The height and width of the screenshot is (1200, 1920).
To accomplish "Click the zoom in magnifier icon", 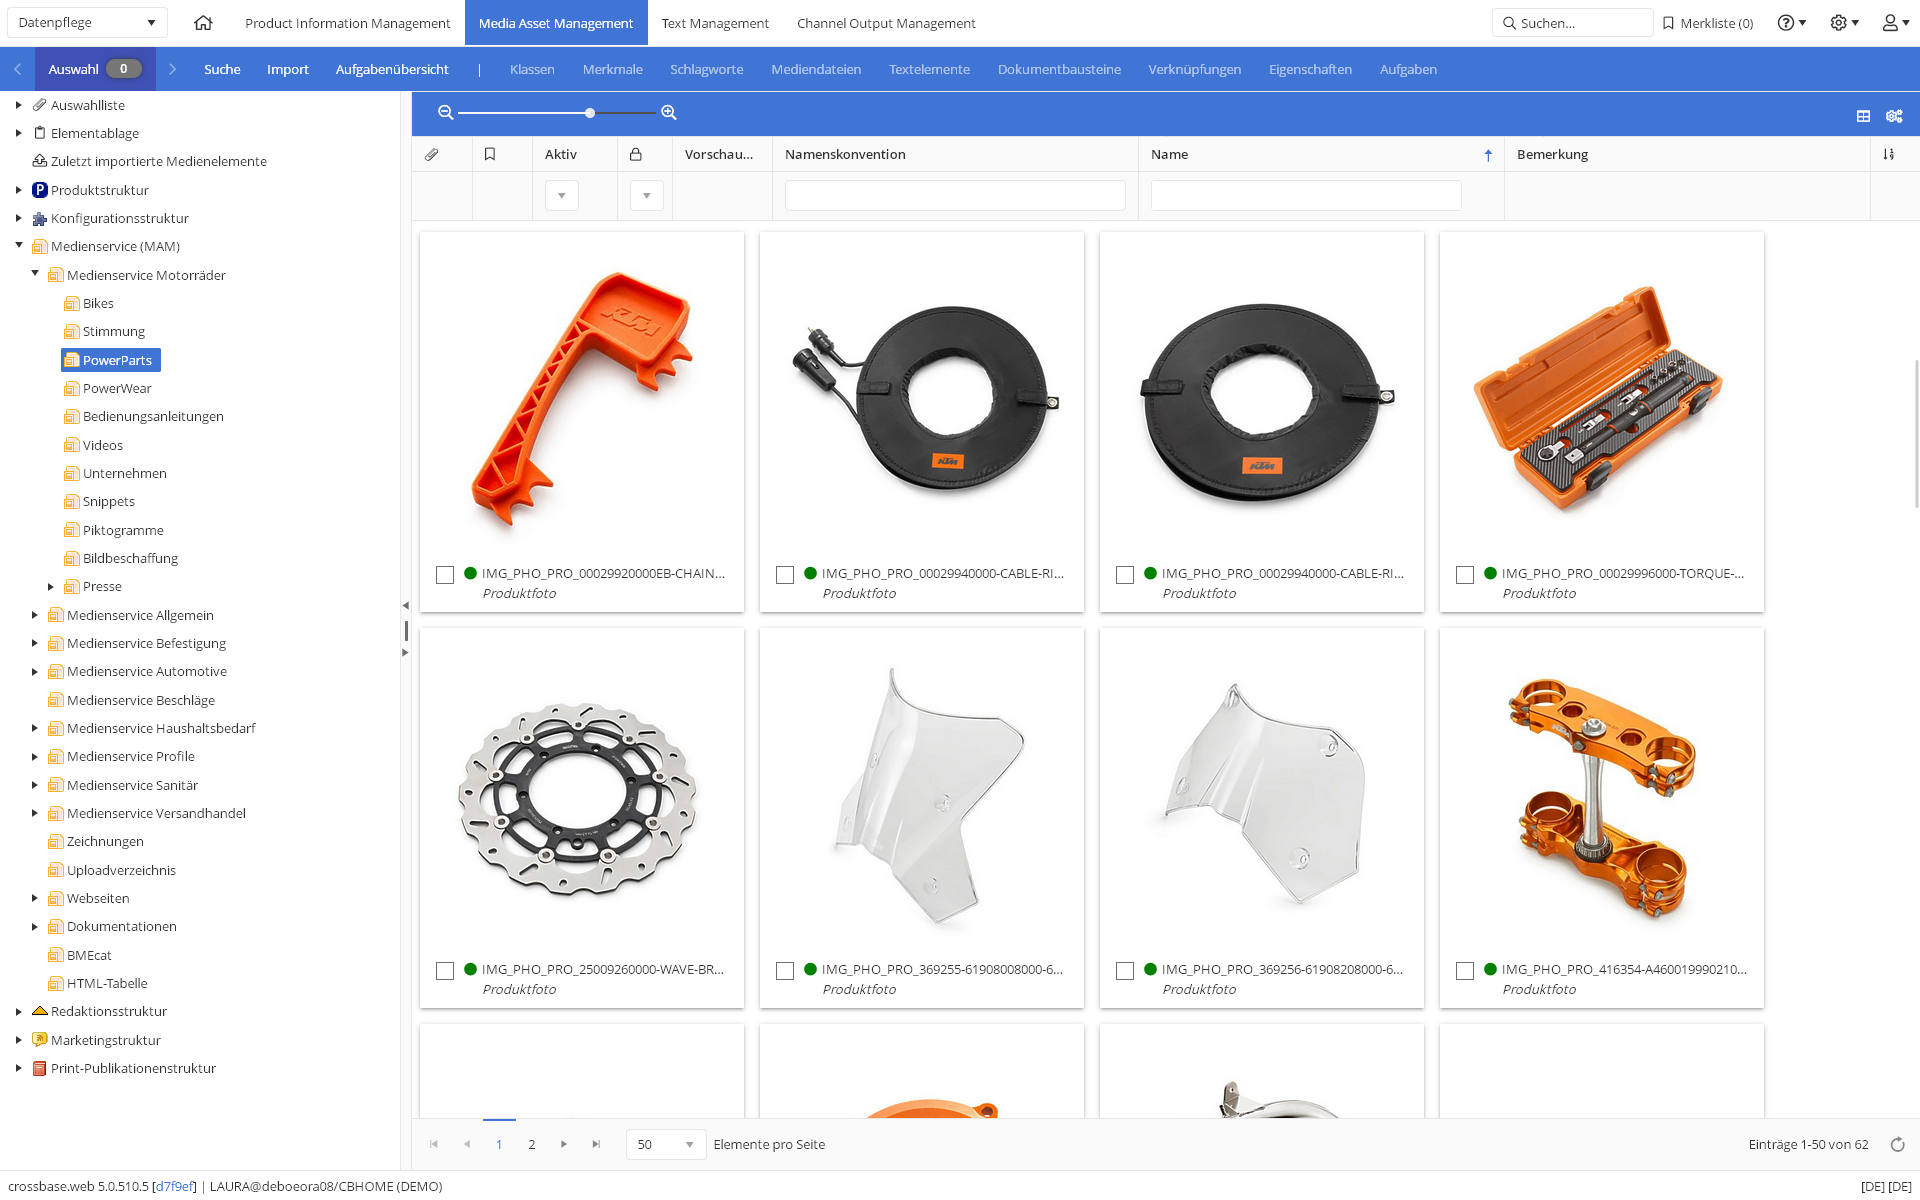I will point(669,113).
